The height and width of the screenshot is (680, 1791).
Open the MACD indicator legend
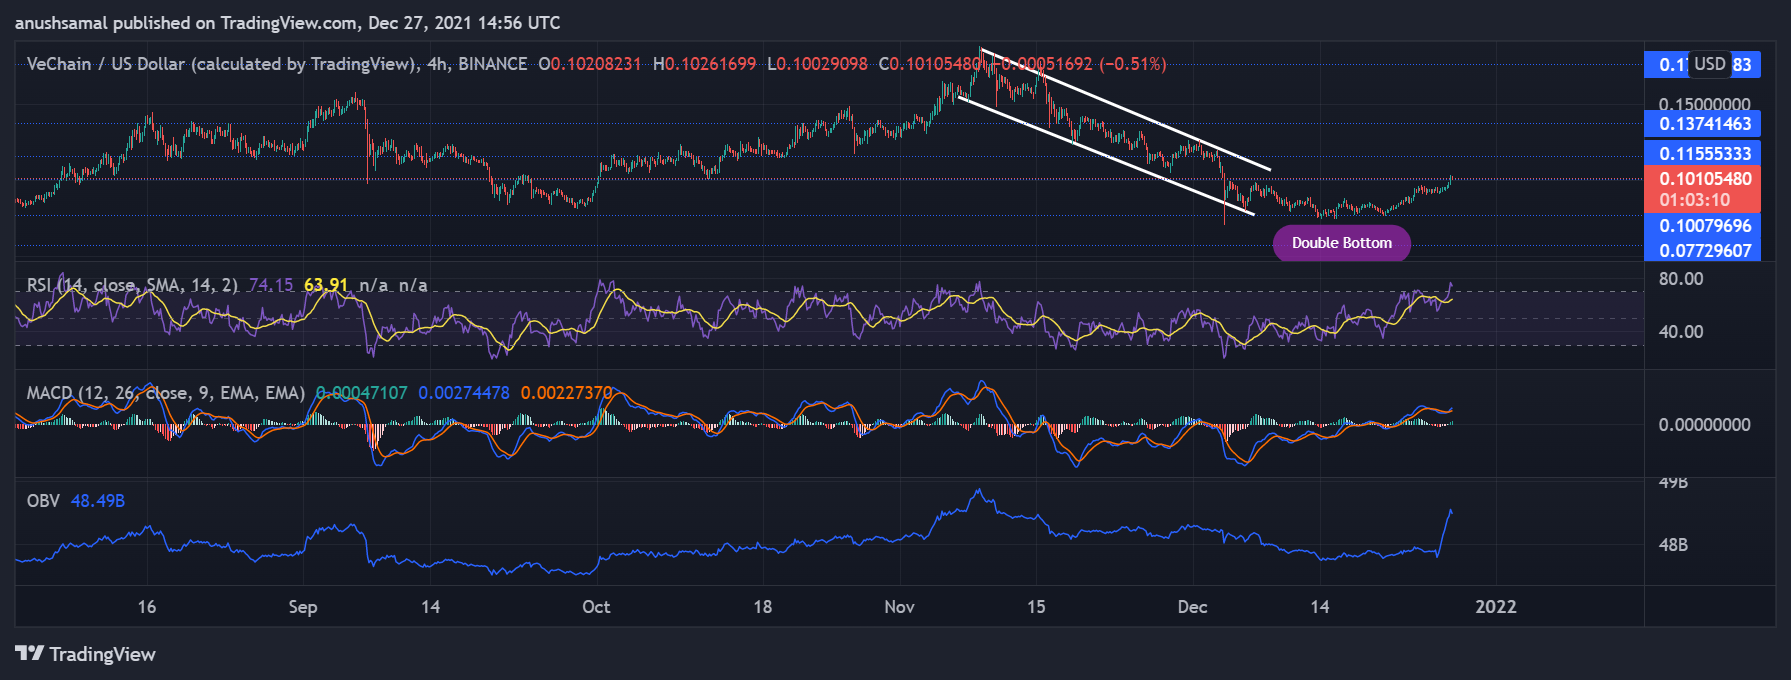[x=165, y=393]
